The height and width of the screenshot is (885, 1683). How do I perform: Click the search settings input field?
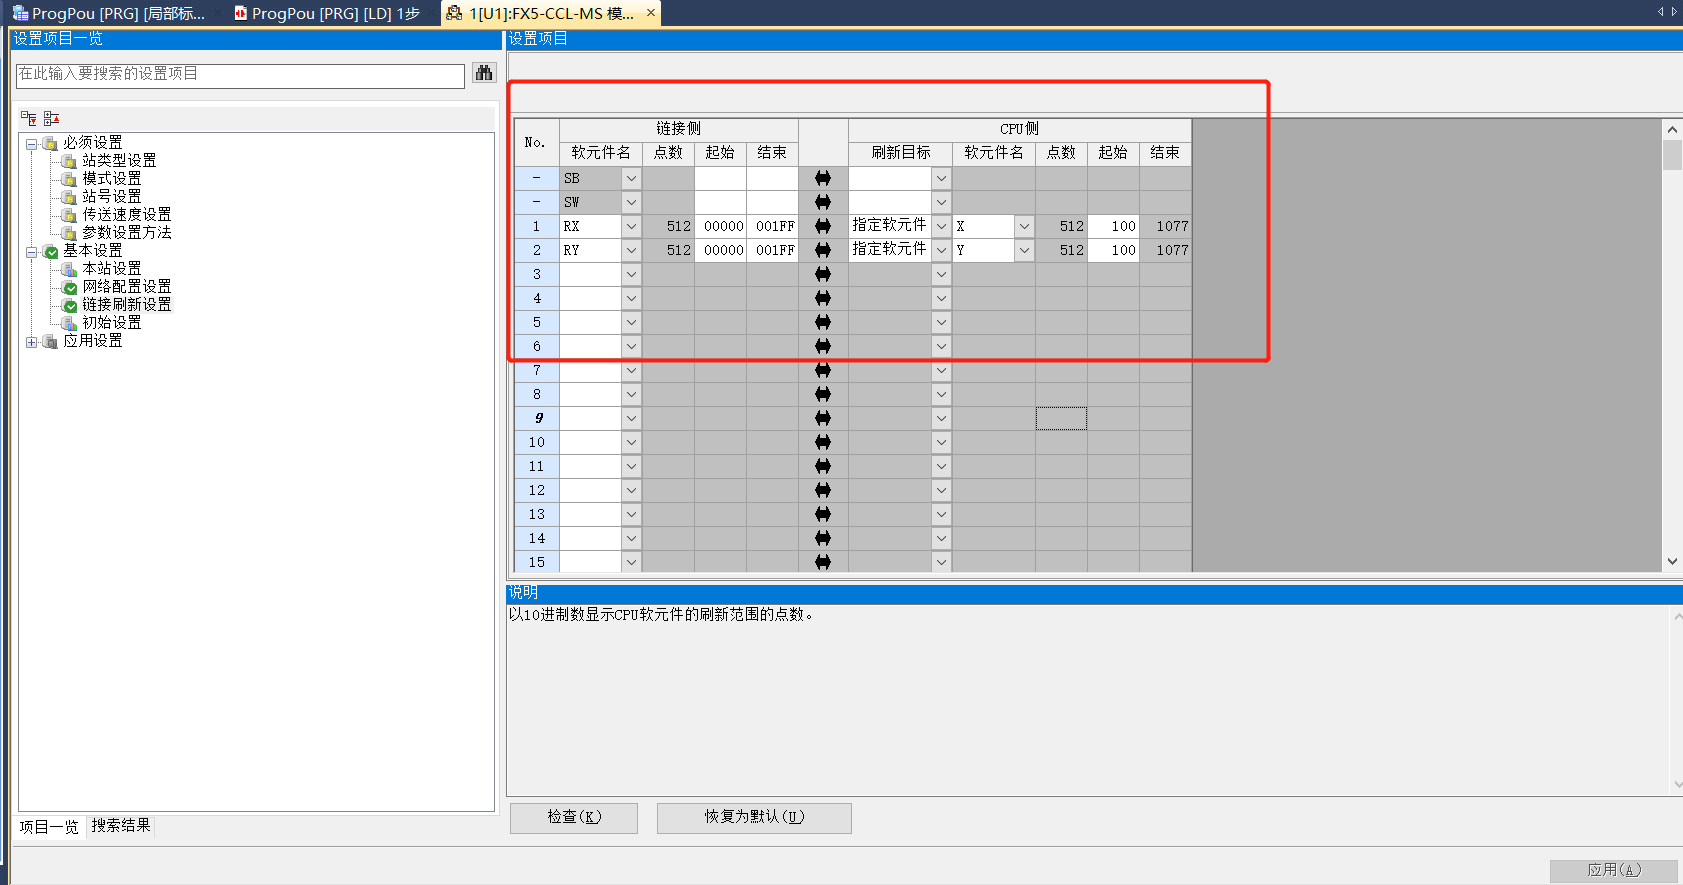(x=240, y=74)
